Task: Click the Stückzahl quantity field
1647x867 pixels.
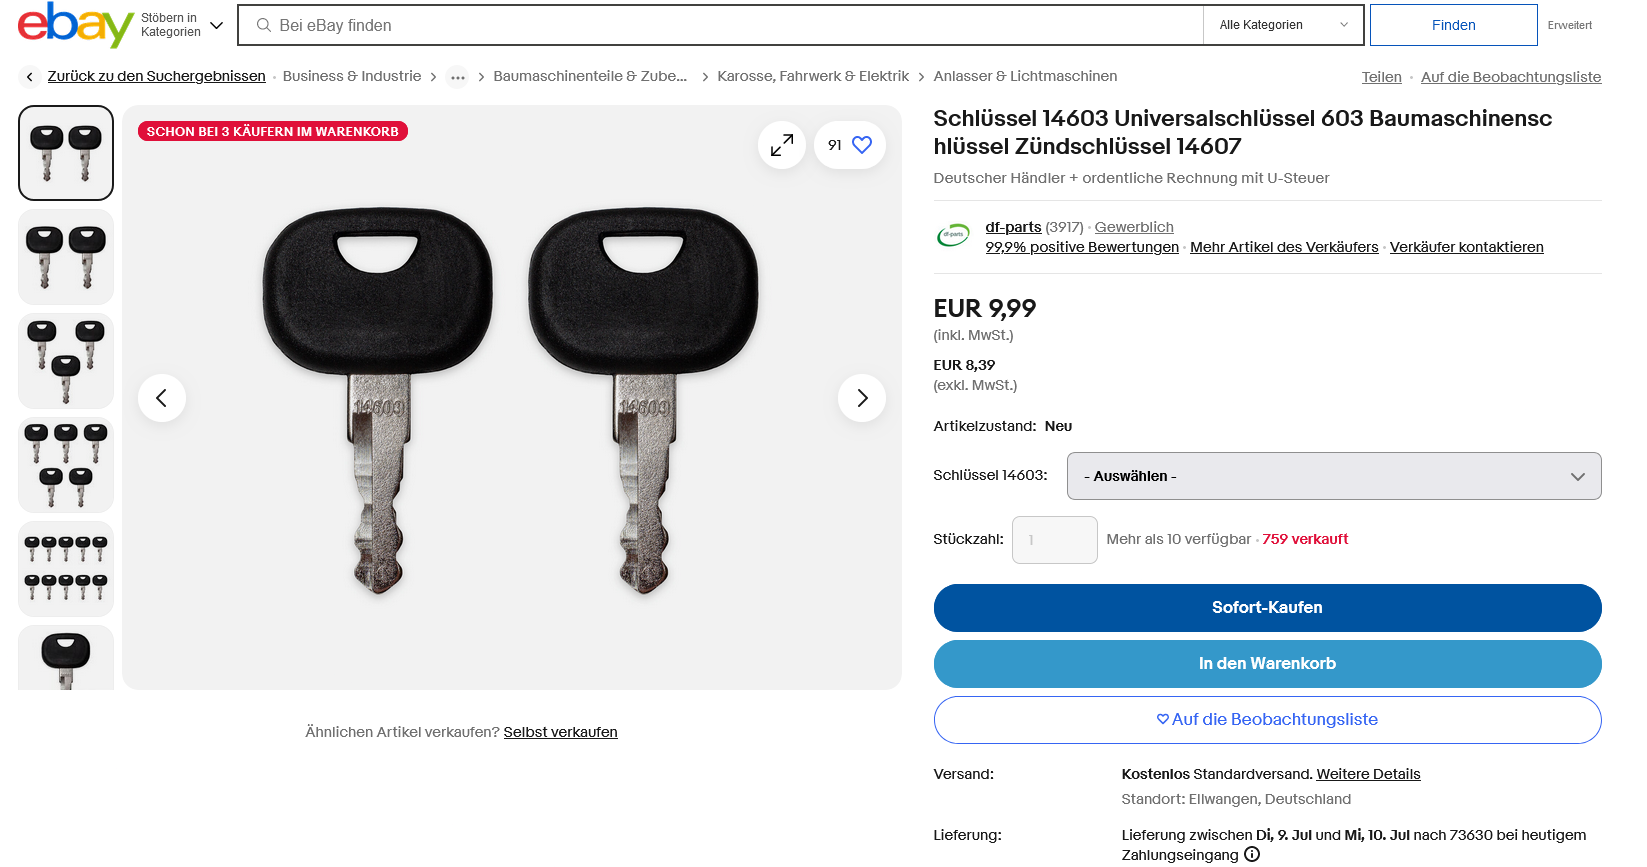Action: (x=1054, y=540)
